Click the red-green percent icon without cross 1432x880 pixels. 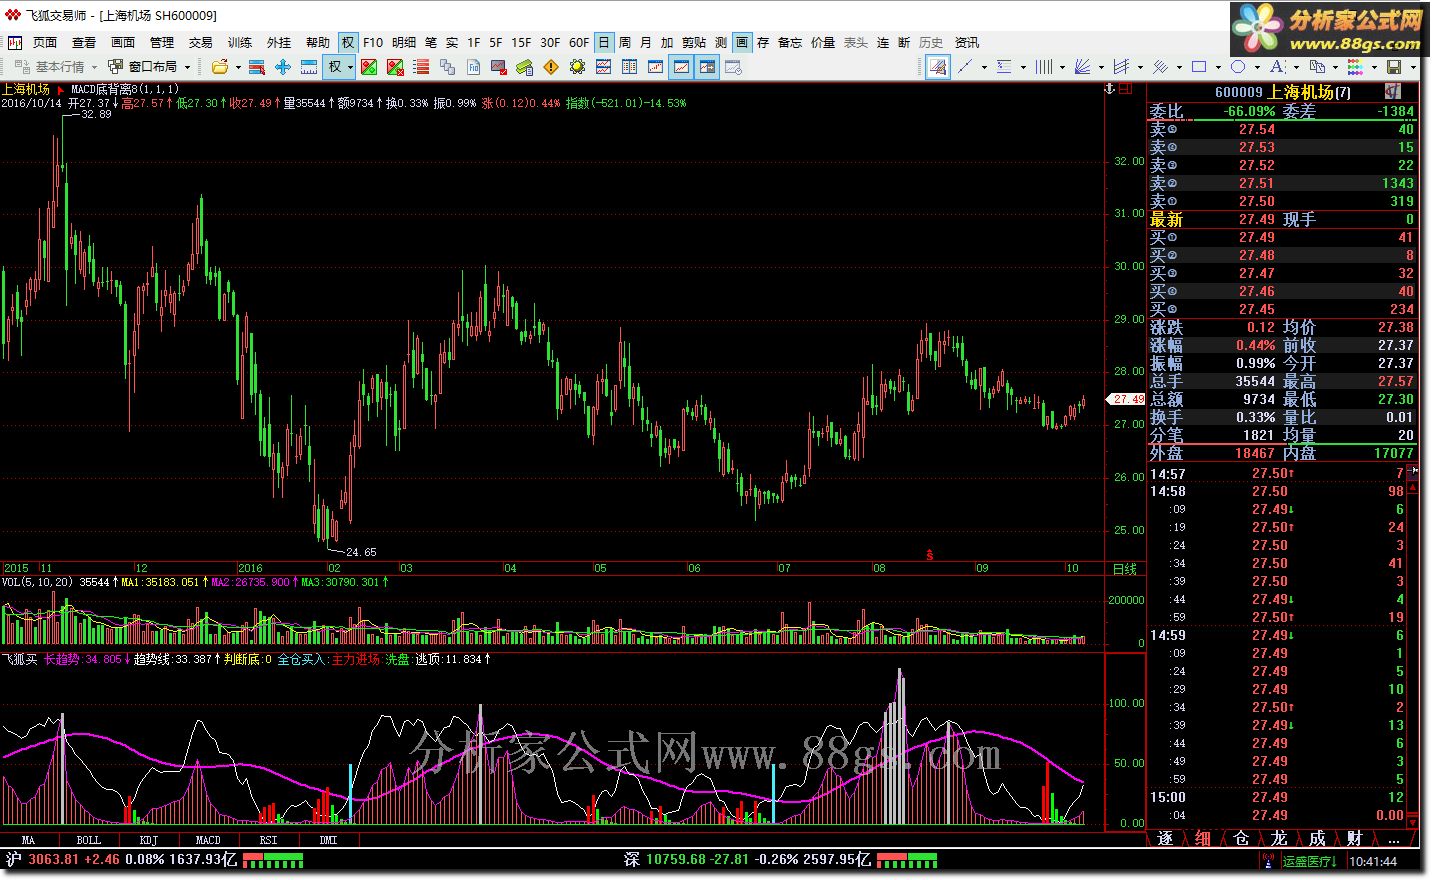point(369,67)
